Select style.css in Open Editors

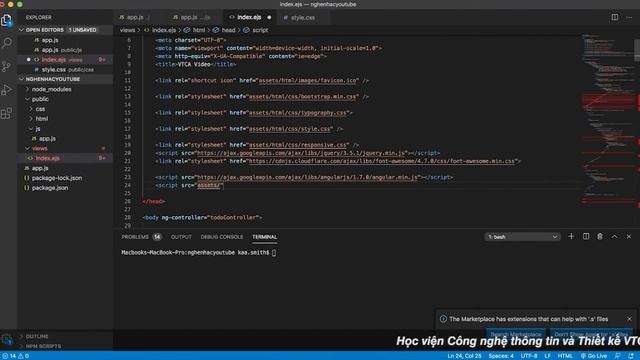[64, 69]
